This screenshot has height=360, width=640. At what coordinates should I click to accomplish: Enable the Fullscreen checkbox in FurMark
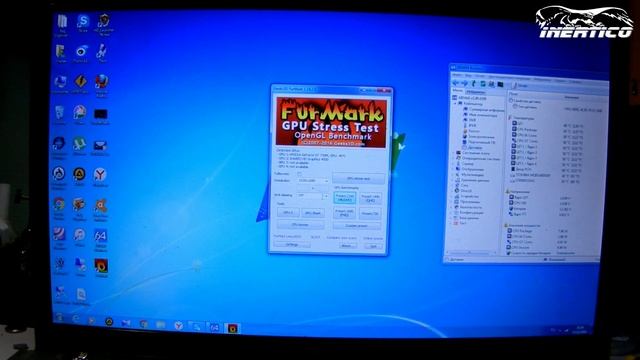[300, 173]
